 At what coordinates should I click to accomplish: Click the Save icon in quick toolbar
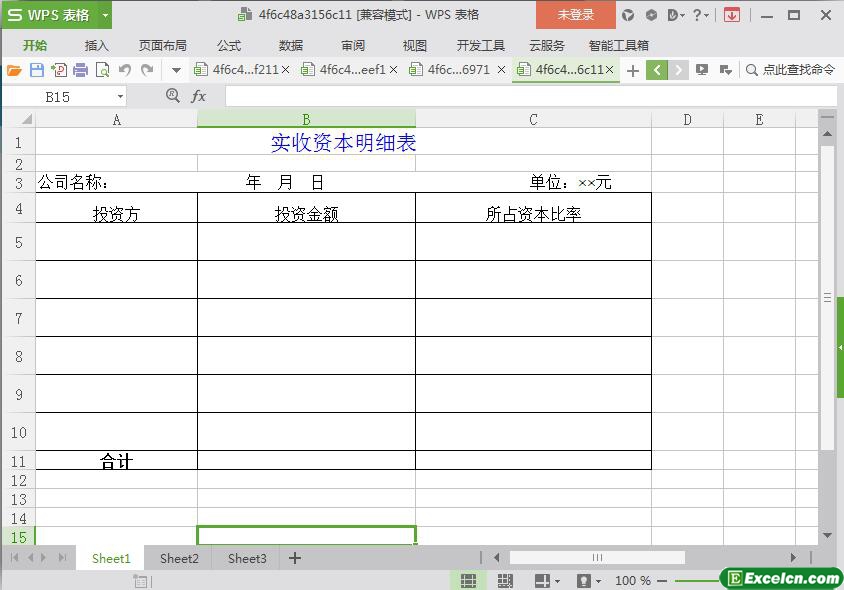point(37,70)
